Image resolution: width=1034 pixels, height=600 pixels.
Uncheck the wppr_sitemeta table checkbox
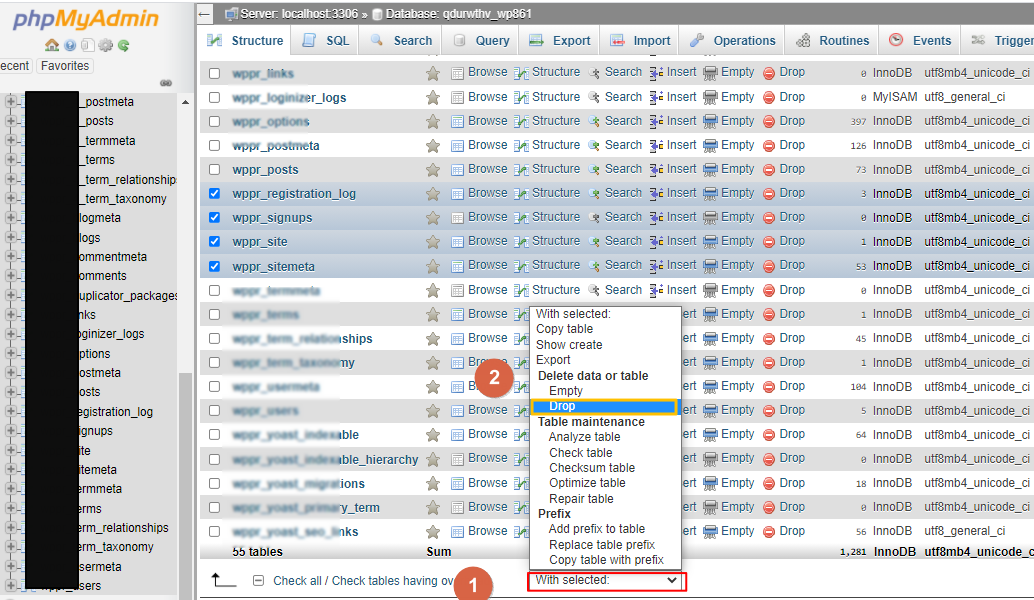214,266
